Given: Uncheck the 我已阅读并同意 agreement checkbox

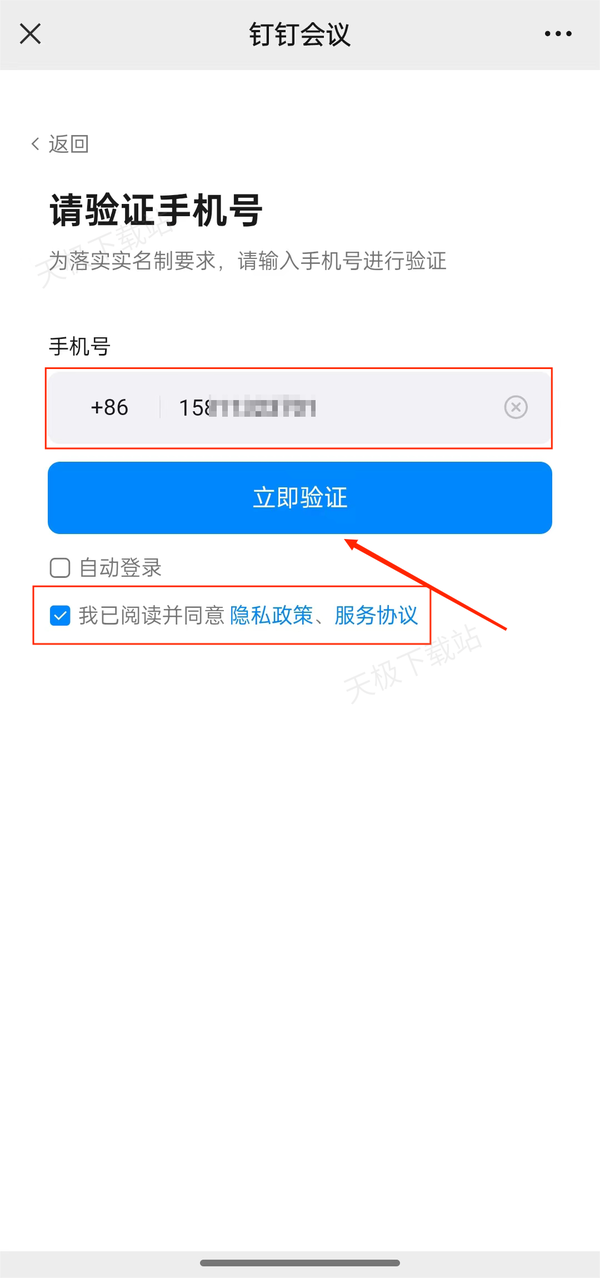Looking at the screenshot, I should (x=60, y=615).
